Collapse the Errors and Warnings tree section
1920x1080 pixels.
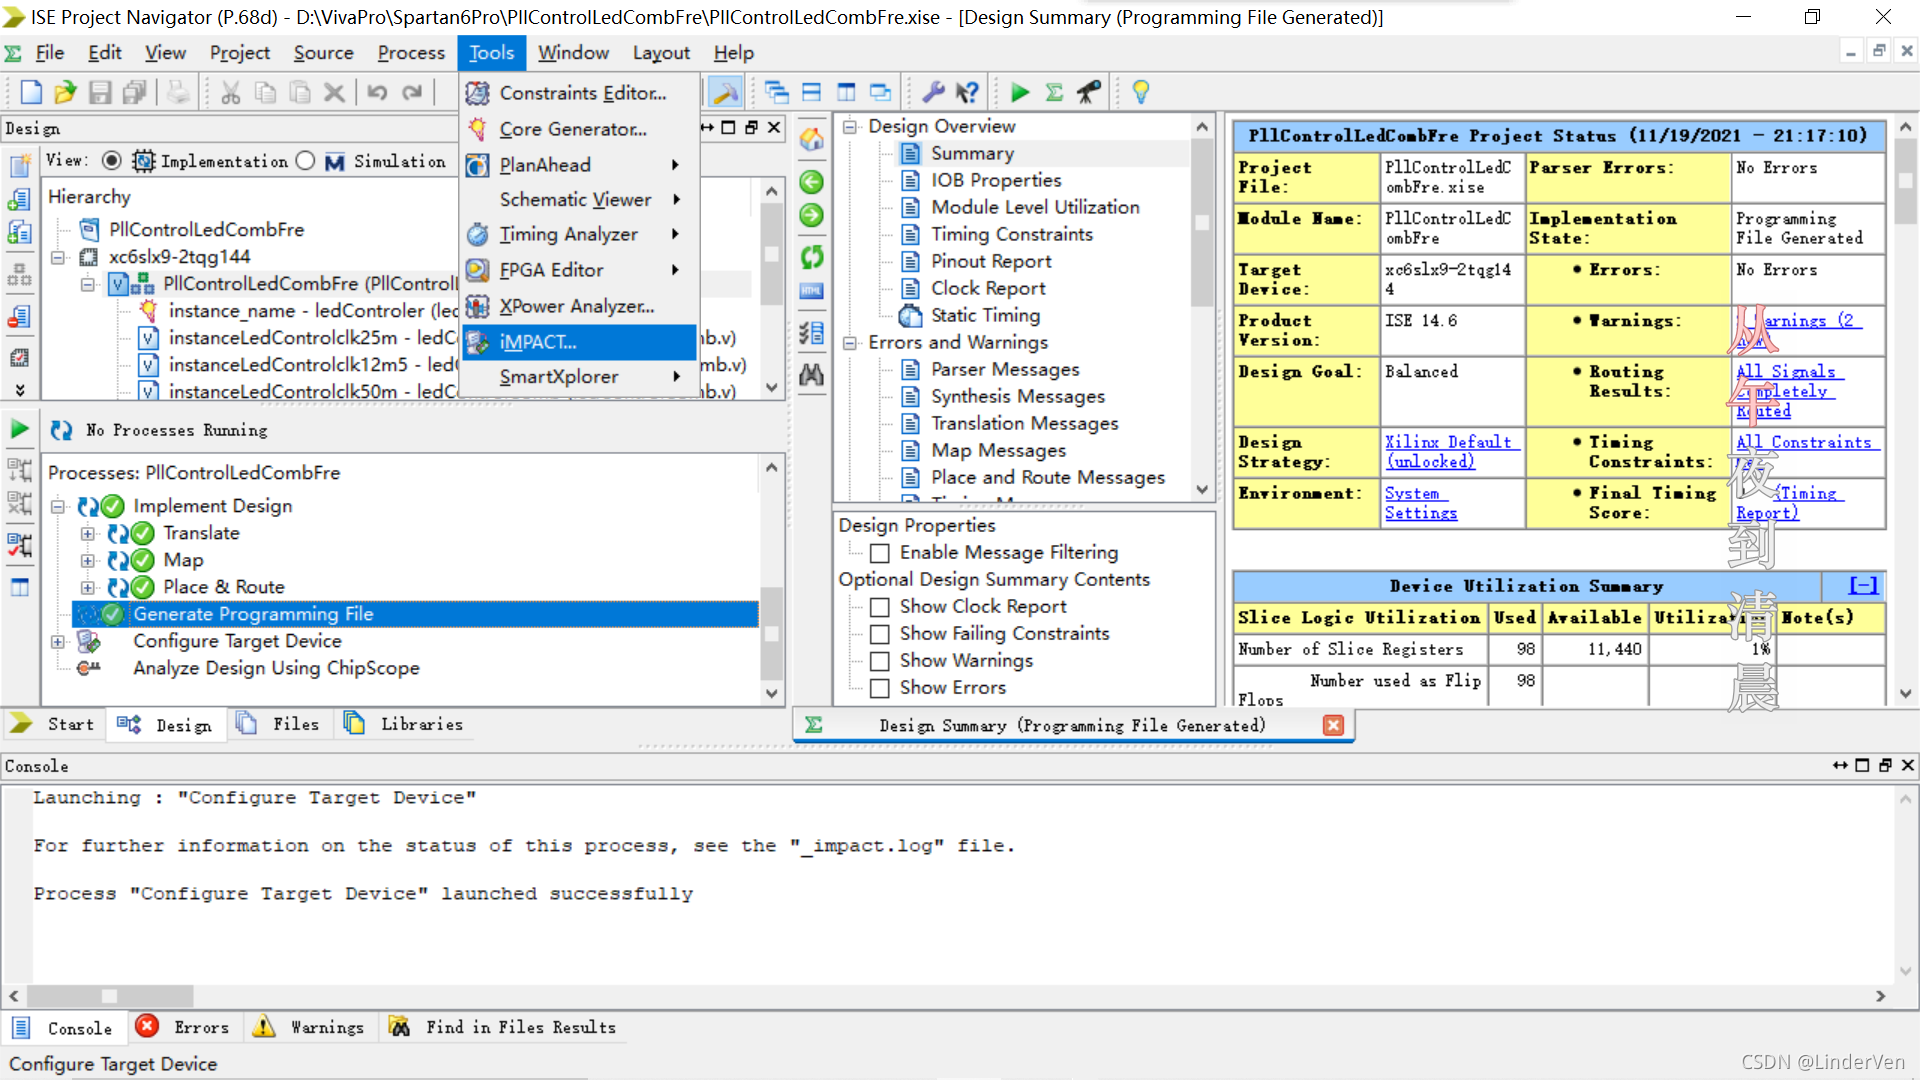coord(851,343)
